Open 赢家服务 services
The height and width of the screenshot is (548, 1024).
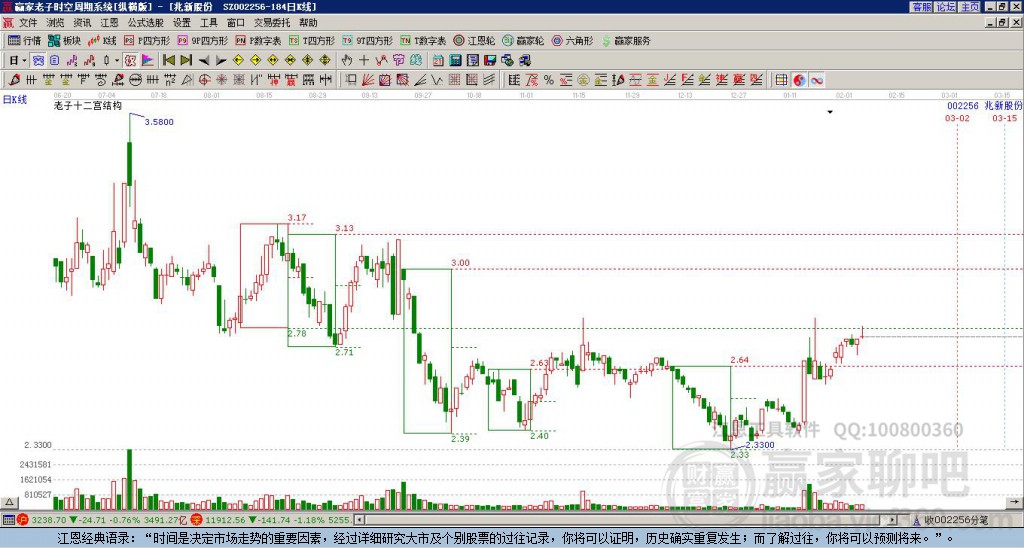click(x=626, y=40)
